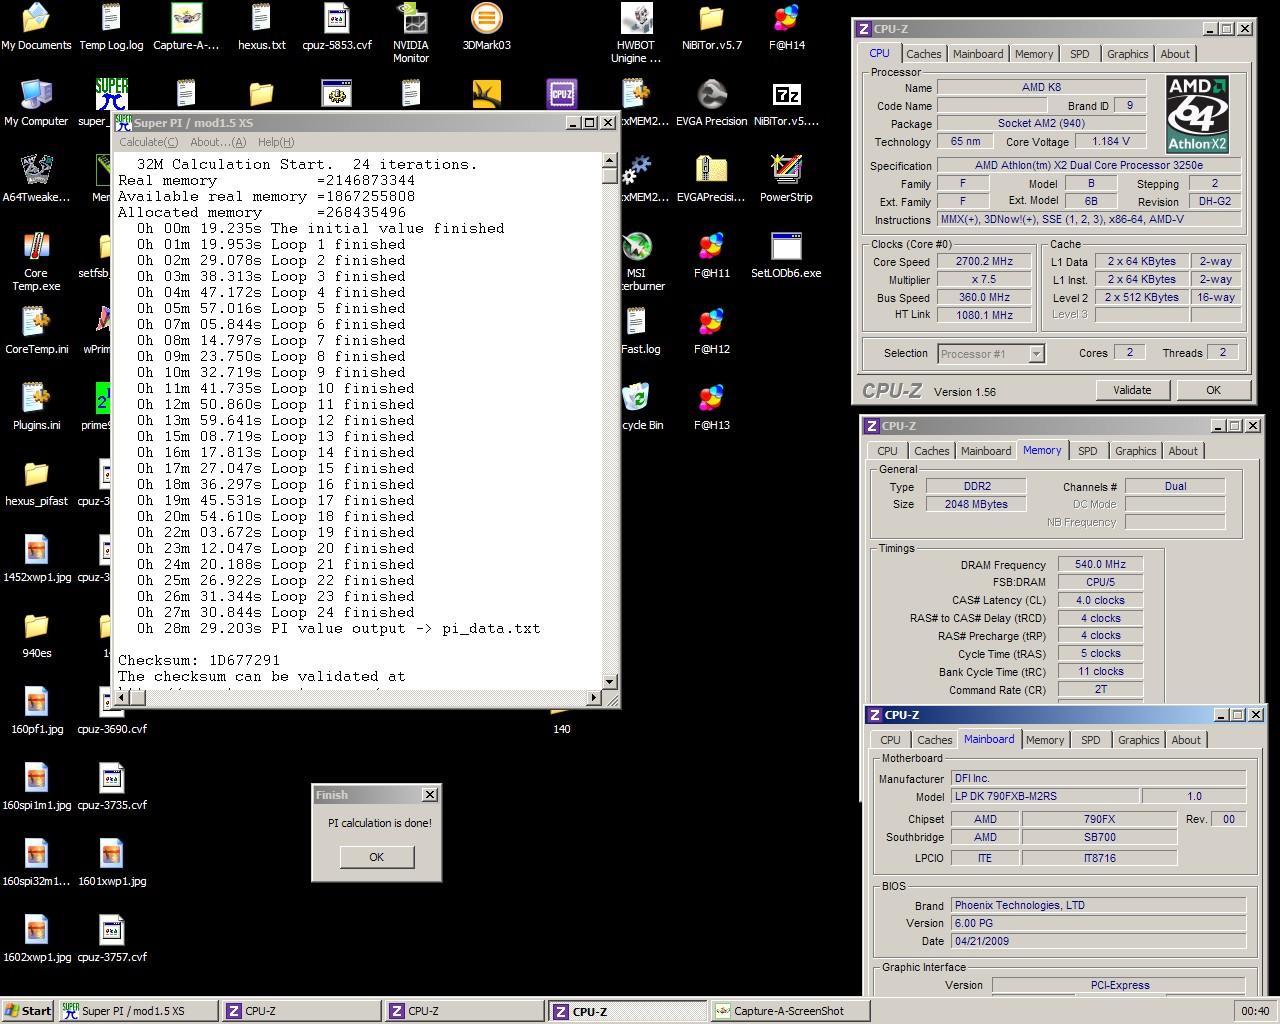The height and width of the screenshot is (1024, 1280).
Task: Open the CoreTemp.ini file icon
Action: [x=36, y=331]
